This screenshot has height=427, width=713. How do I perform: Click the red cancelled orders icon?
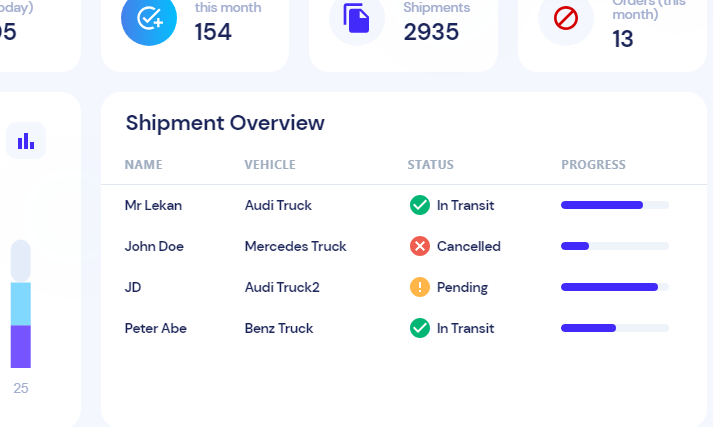click(x=566, y=19)
